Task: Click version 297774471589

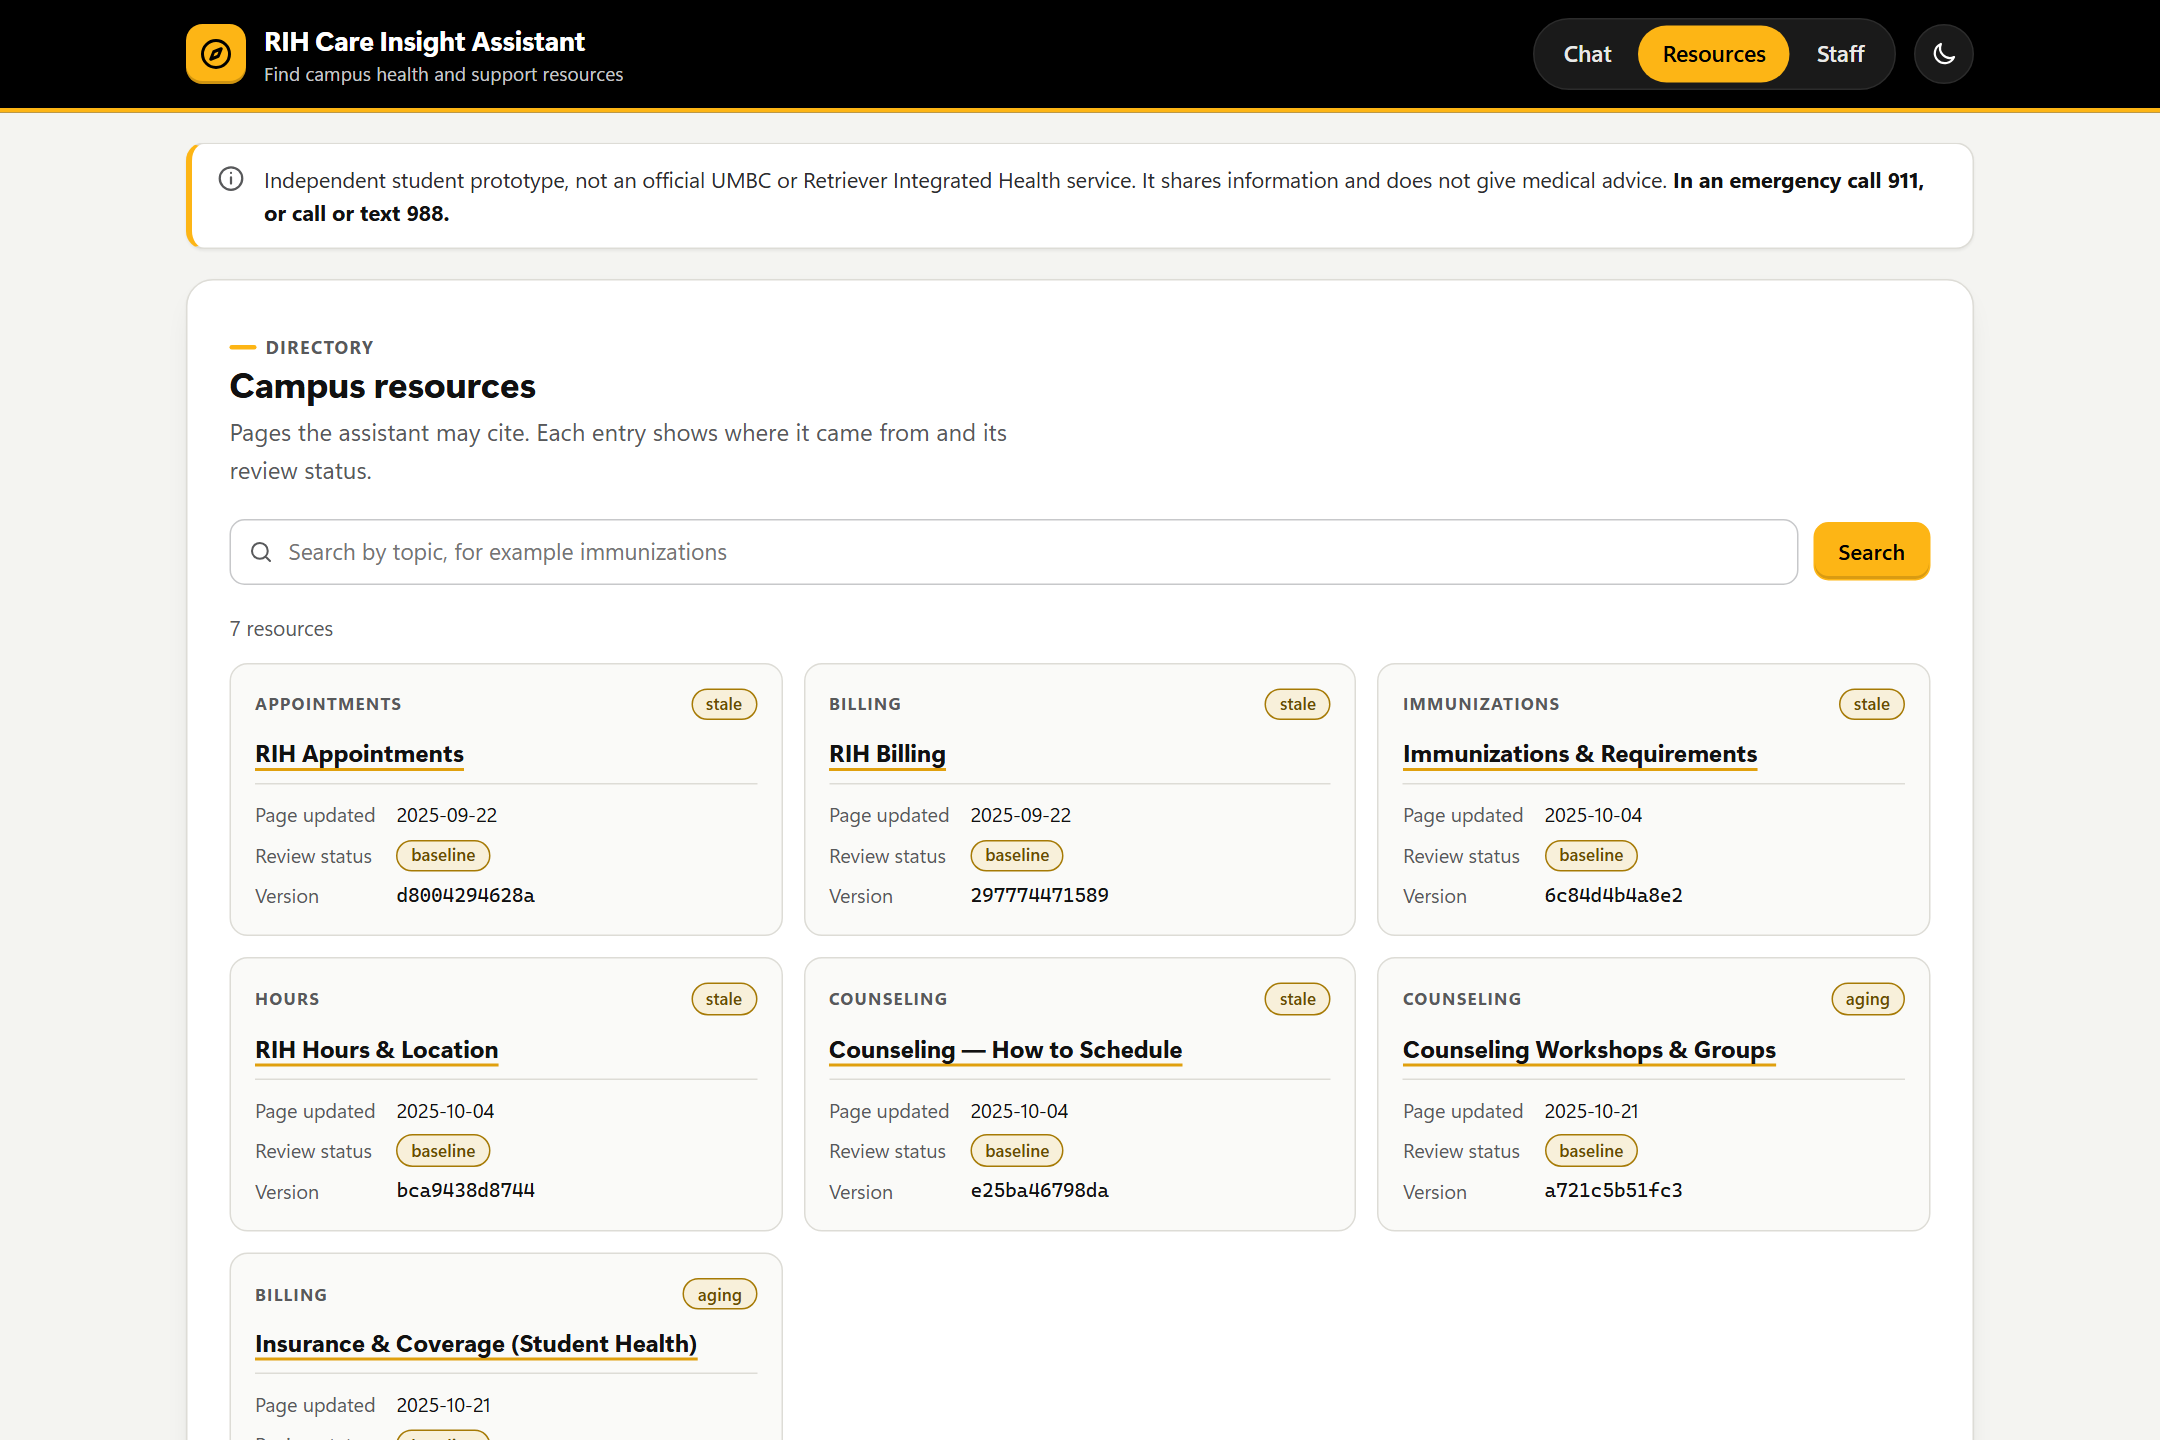Action: click(x=1040, y=895)
